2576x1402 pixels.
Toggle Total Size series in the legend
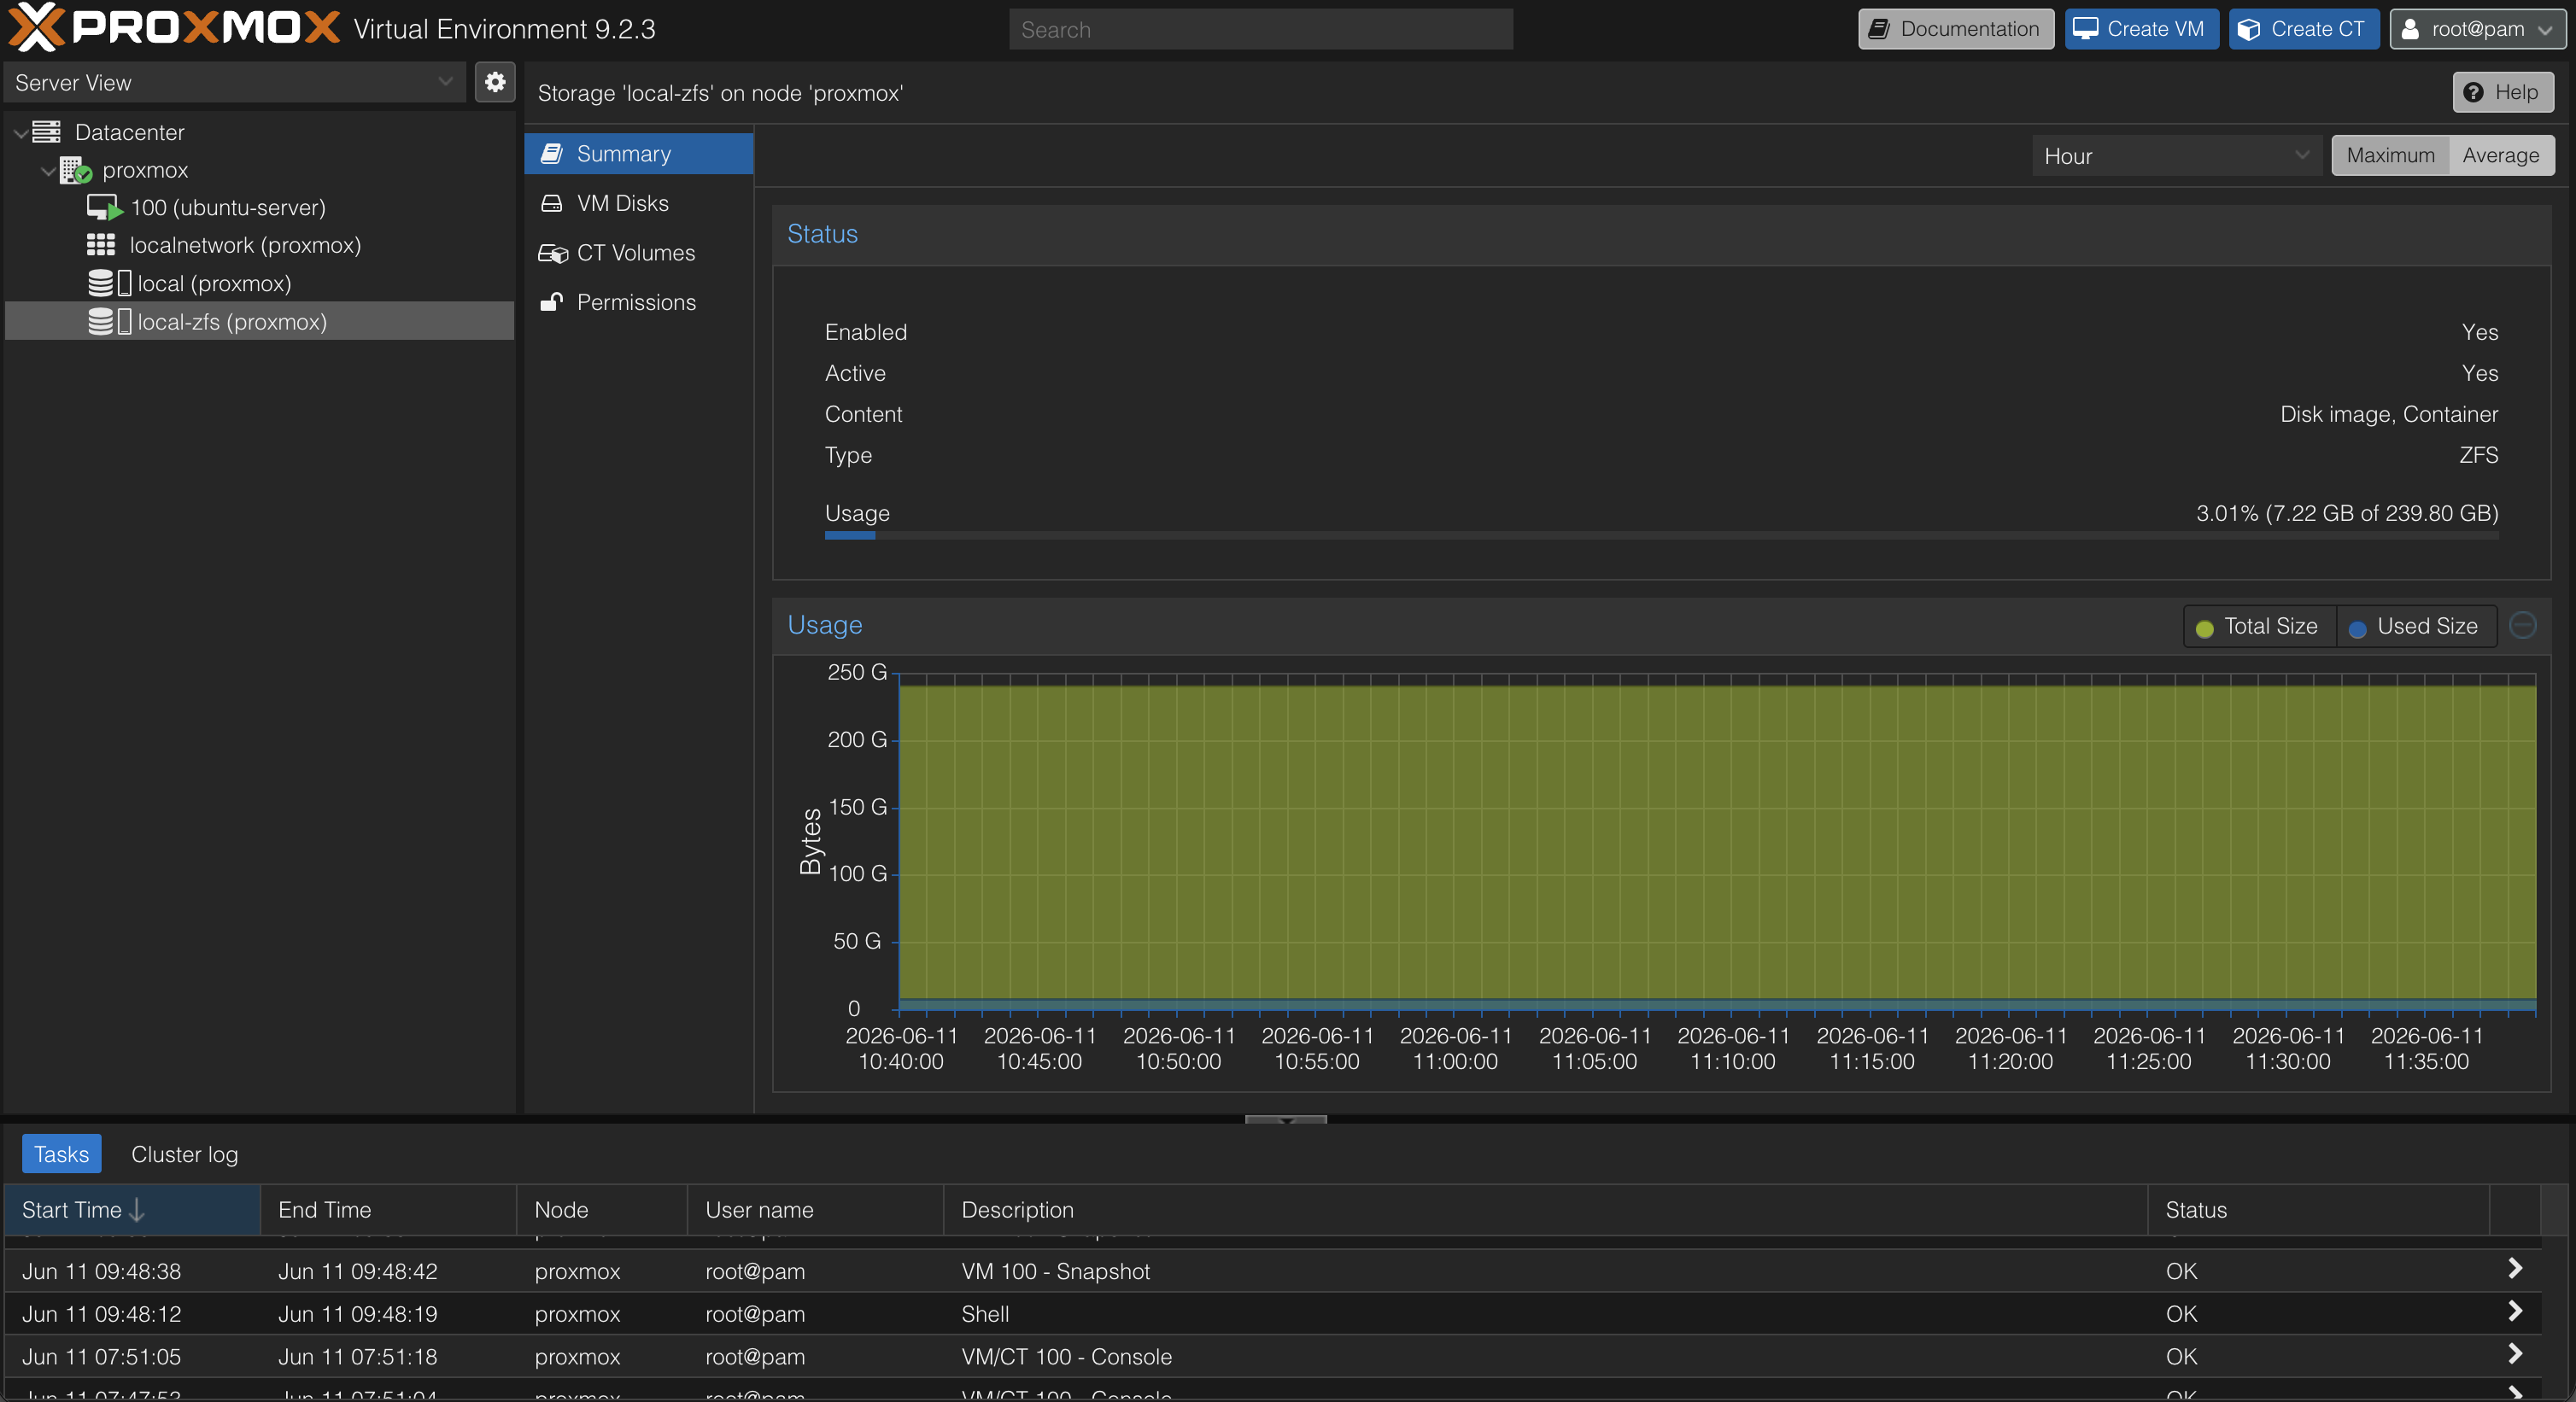point(2259,626)
